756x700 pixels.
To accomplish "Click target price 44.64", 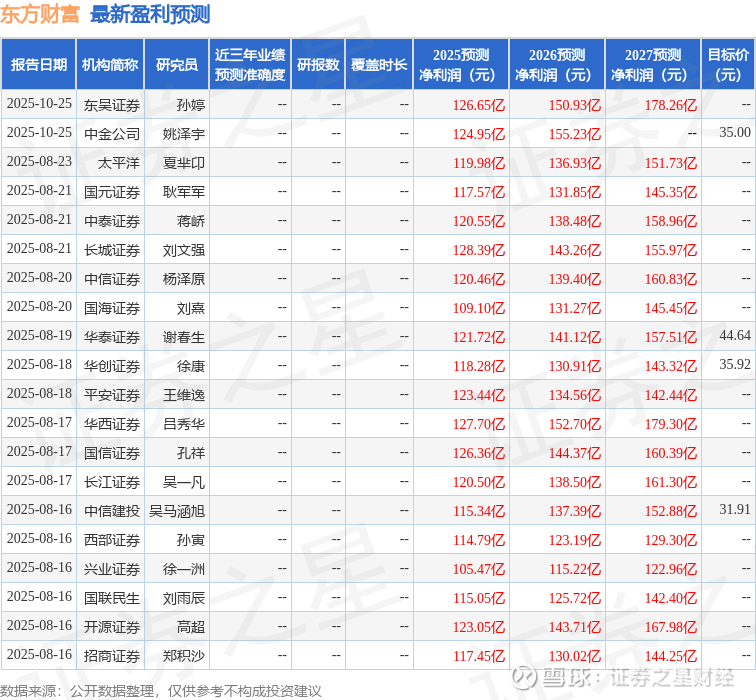I will 735,335.
